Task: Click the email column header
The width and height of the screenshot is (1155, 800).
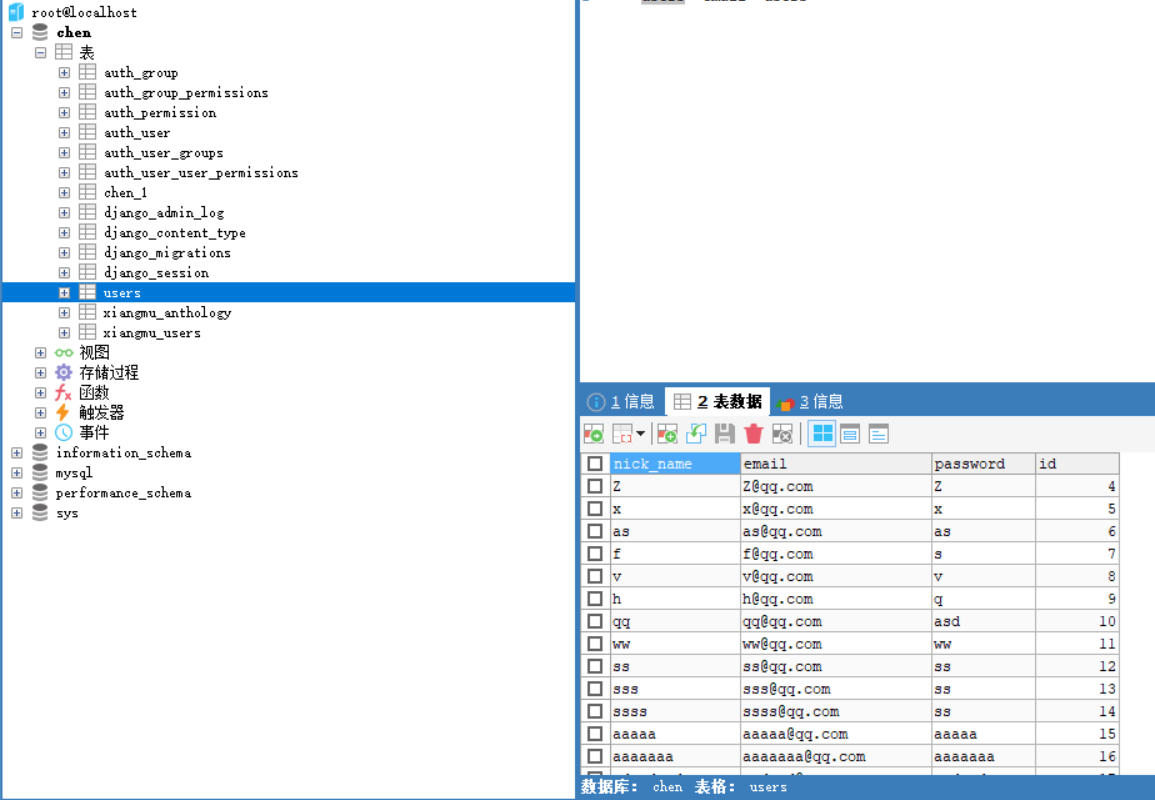Action: (835, 463)
